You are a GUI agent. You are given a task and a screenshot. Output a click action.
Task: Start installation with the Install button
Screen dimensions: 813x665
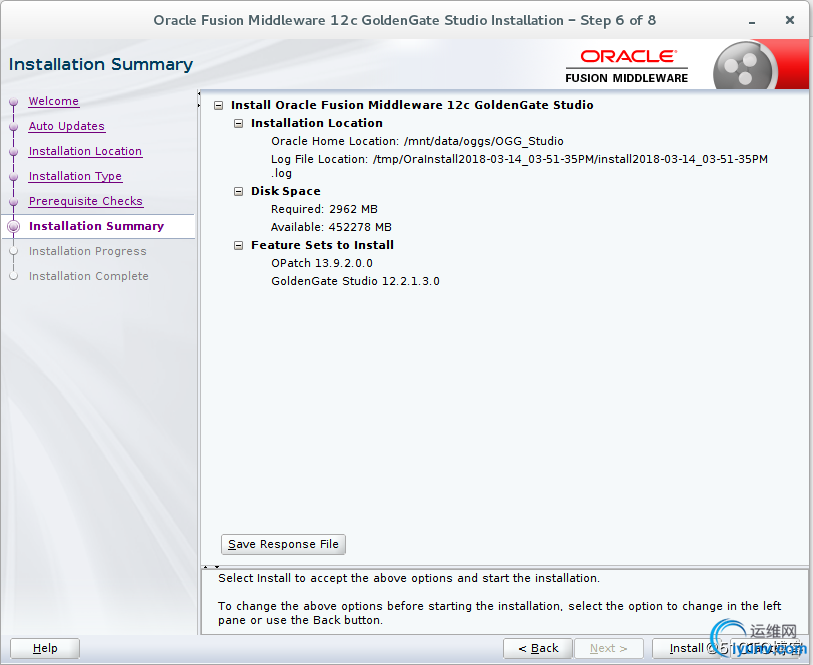[x=686, y=648]
